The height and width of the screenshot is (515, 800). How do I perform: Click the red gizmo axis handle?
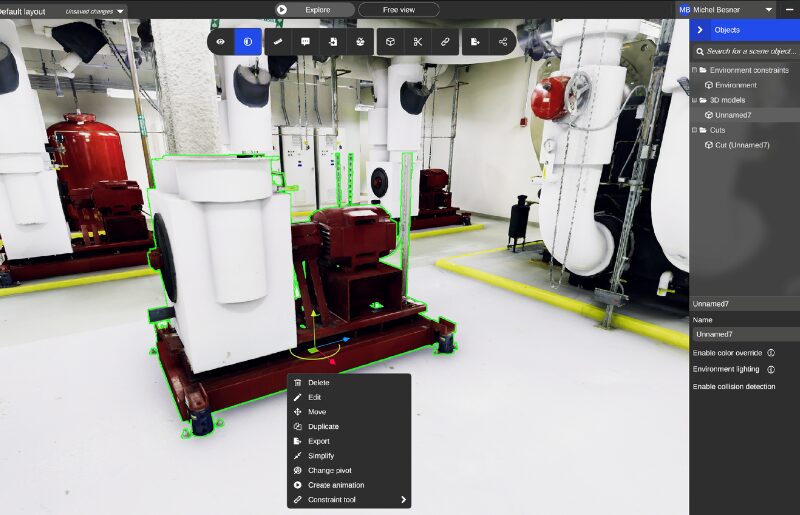click(x=332, y=361)
